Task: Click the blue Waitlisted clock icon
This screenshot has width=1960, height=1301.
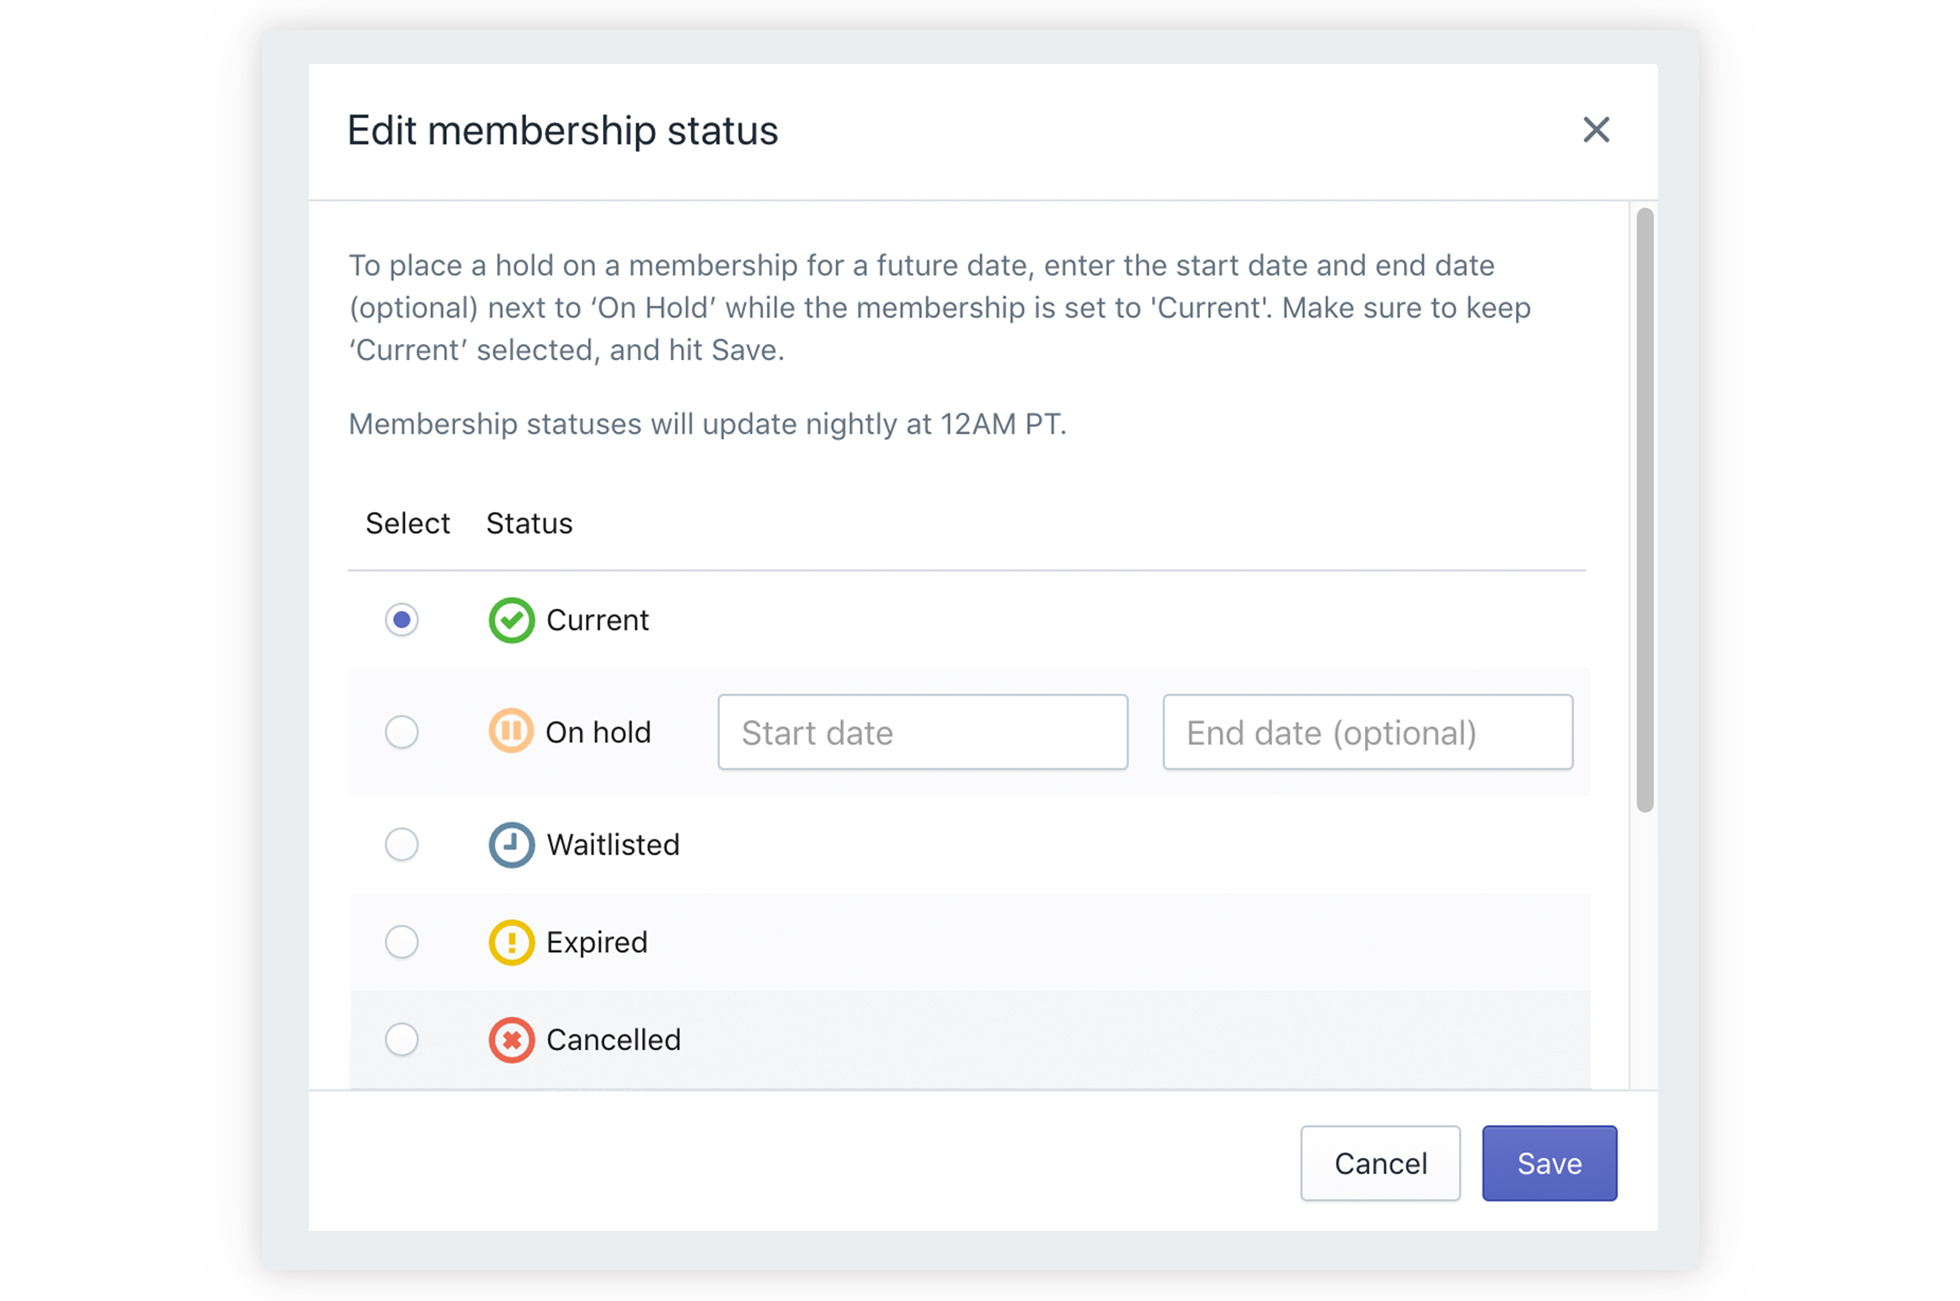Action: (511, 844)
